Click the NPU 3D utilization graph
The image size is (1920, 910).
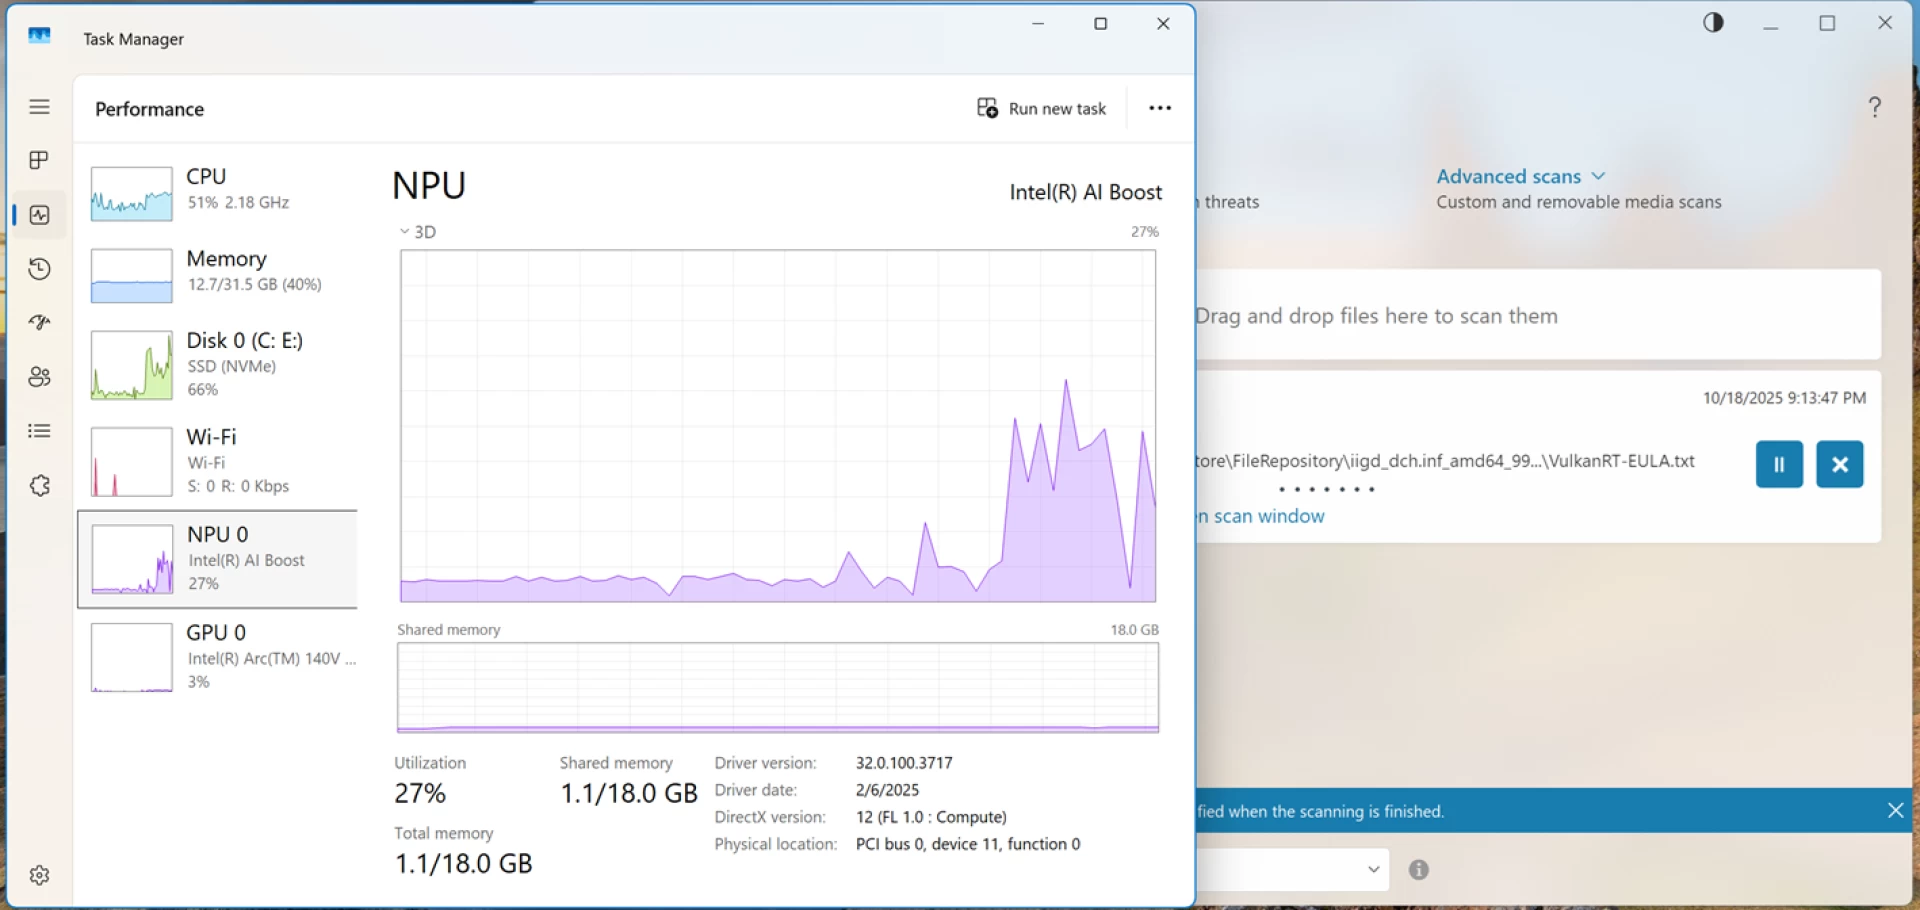[778, 426]
